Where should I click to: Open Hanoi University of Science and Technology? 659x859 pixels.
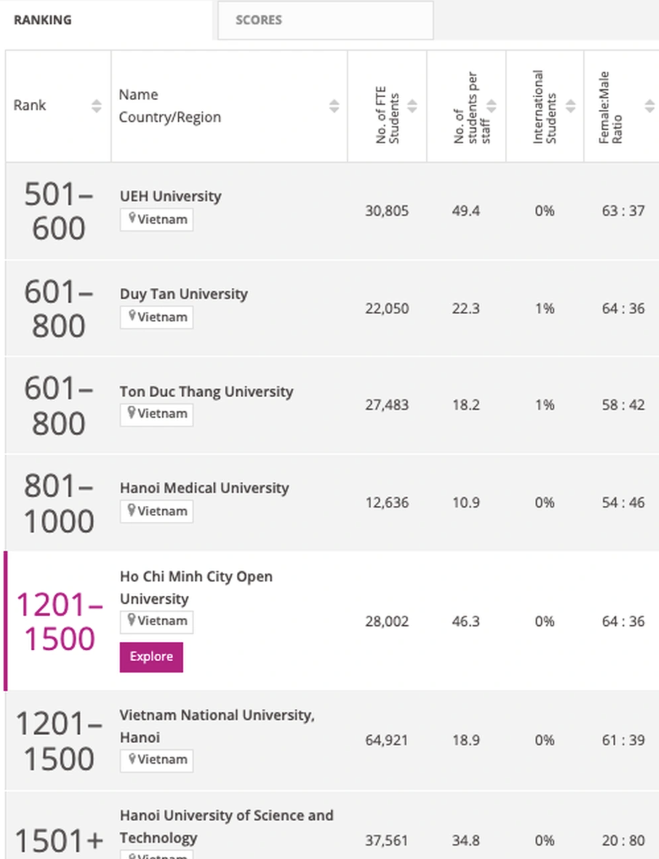tap(226, 826)
